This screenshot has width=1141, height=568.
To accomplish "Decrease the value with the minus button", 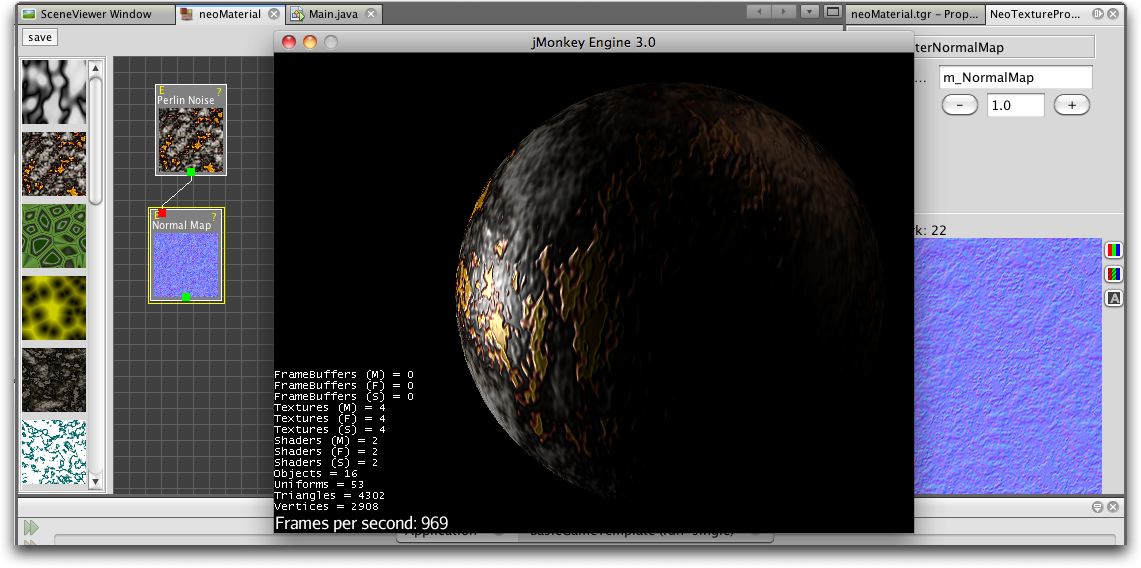I will [959, 105].
